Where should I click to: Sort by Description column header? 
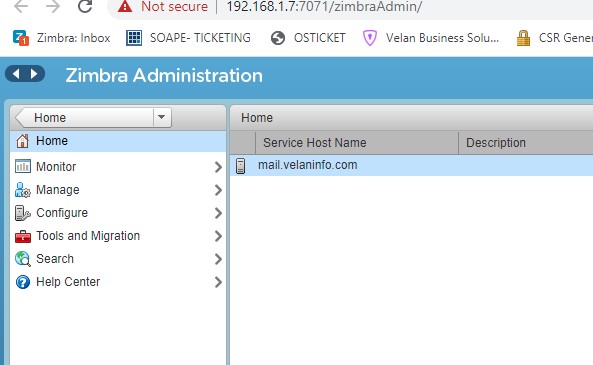coord(526,143)
